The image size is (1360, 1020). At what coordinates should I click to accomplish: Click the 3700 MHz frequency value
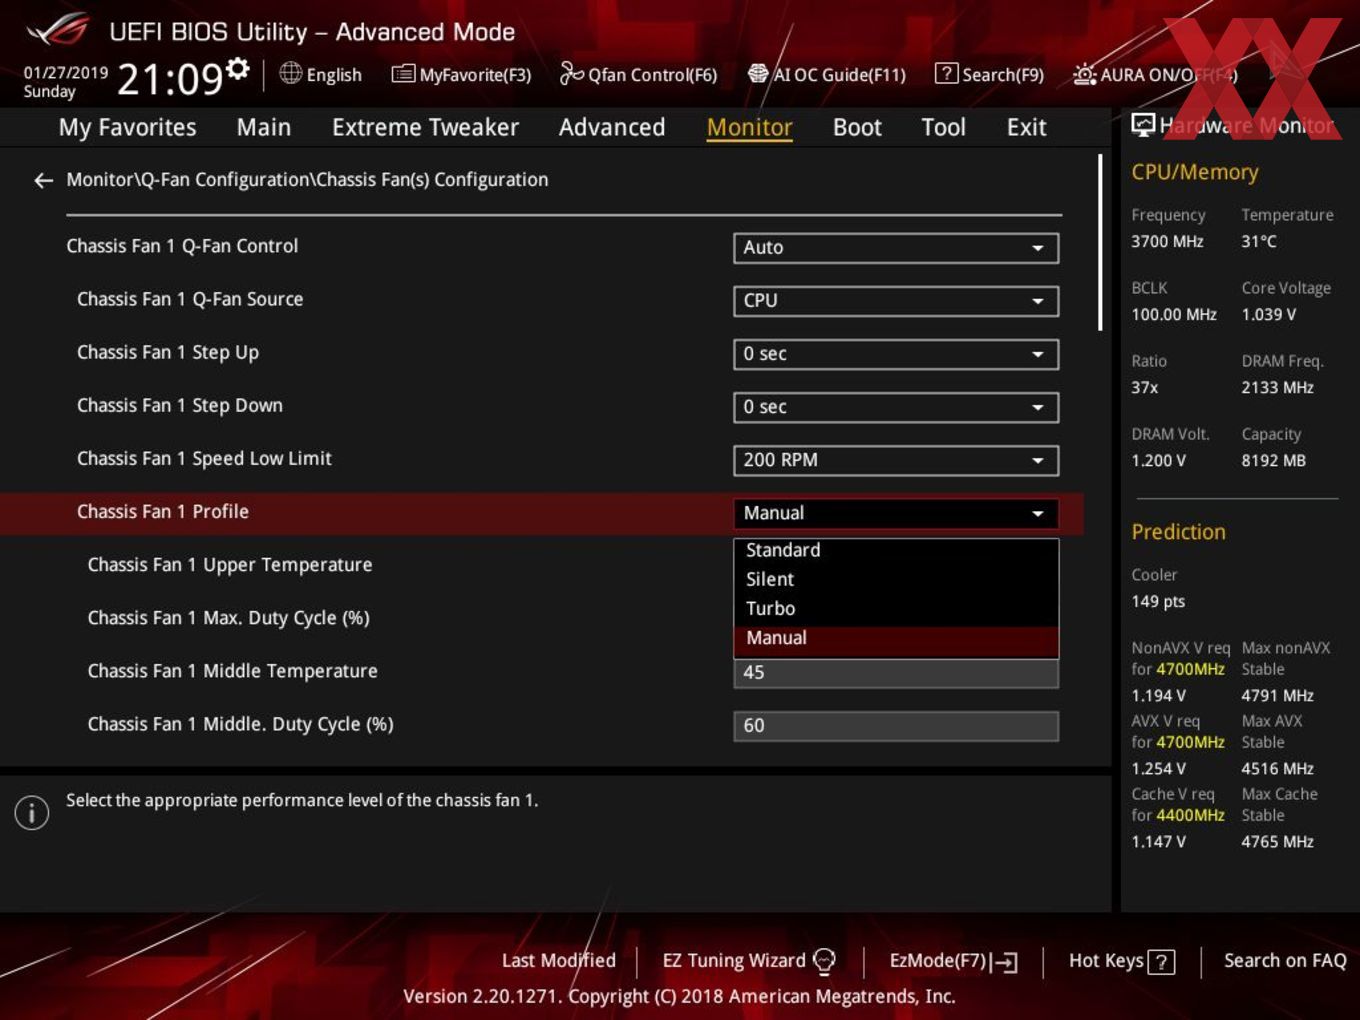[1167, 241]
